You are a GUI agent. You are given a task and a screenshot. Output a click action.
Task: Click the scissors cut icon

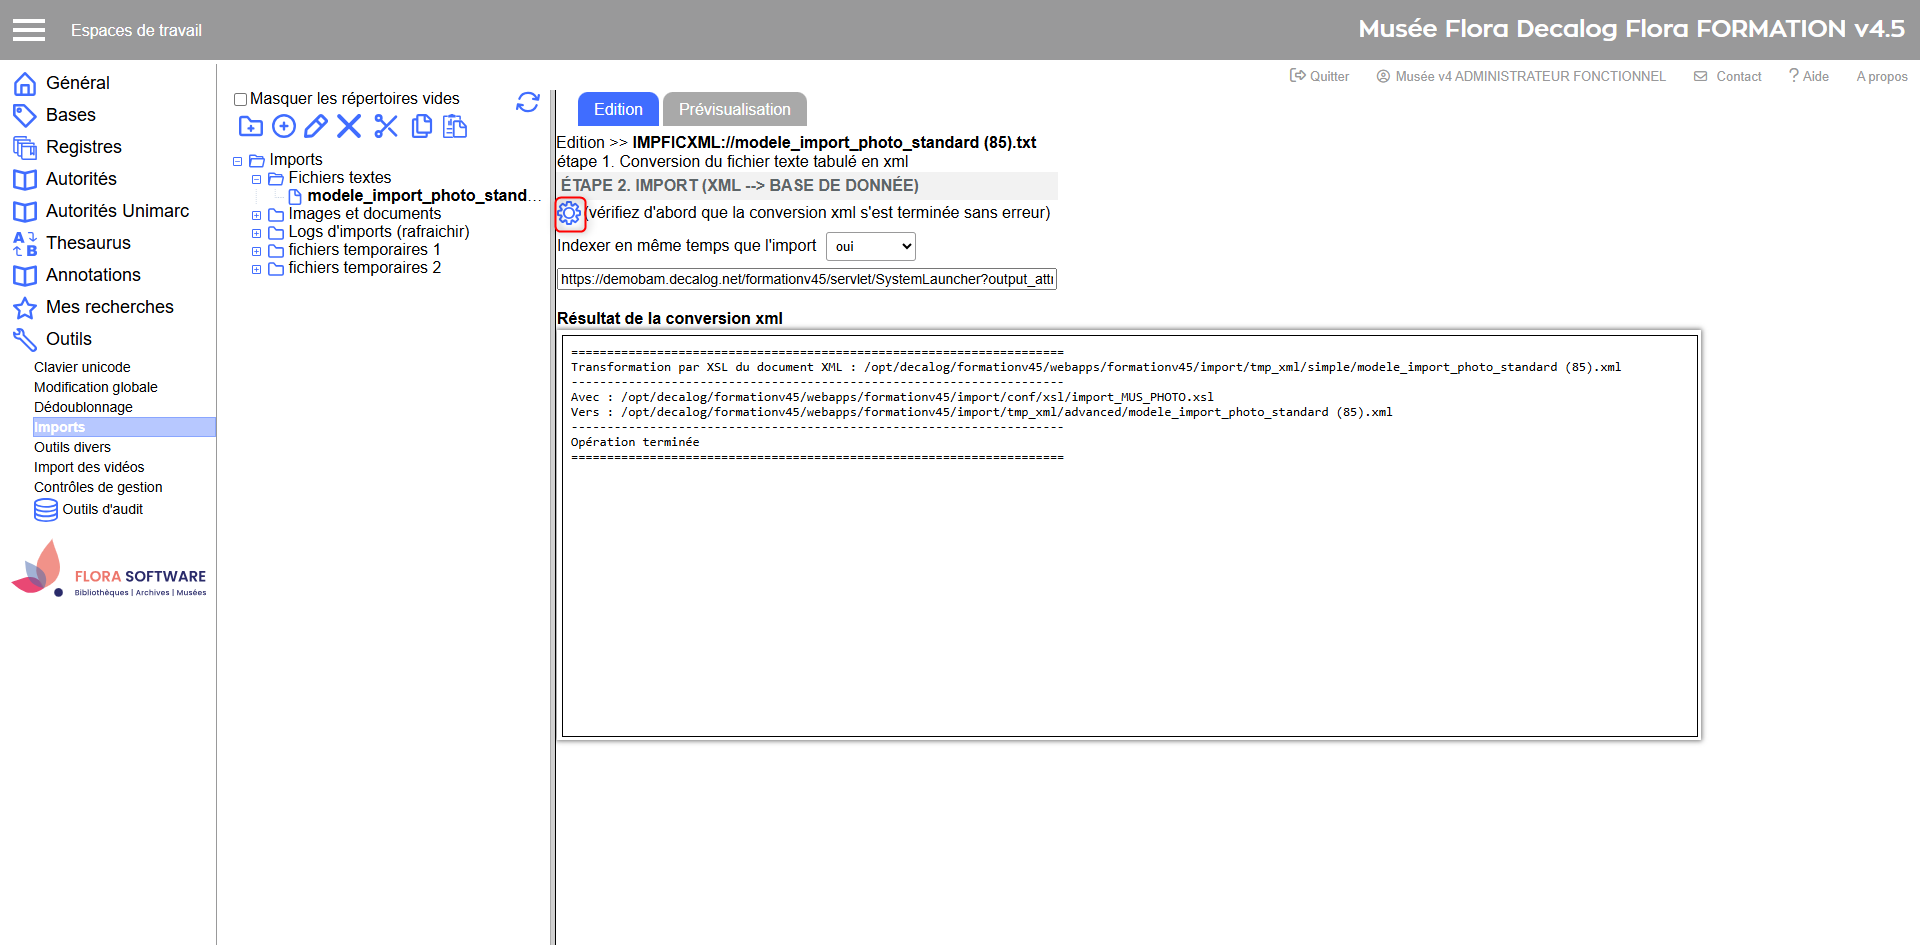[386, 126]
